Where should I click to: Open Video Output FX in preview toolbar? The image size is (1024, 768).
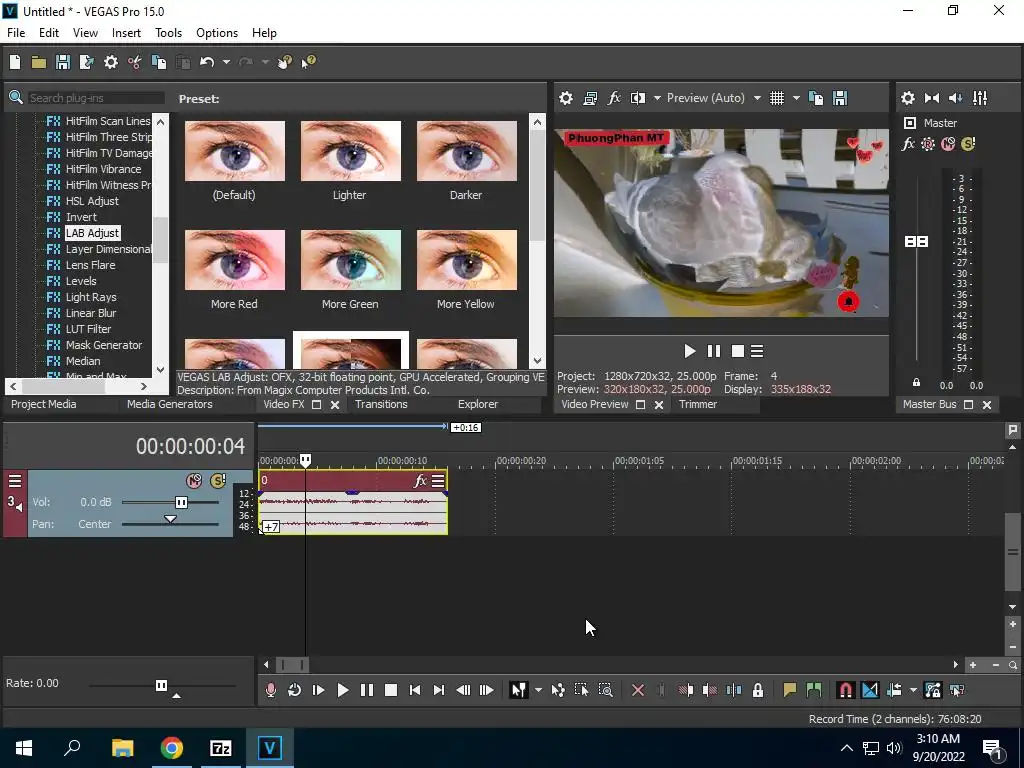coord(614,98)
